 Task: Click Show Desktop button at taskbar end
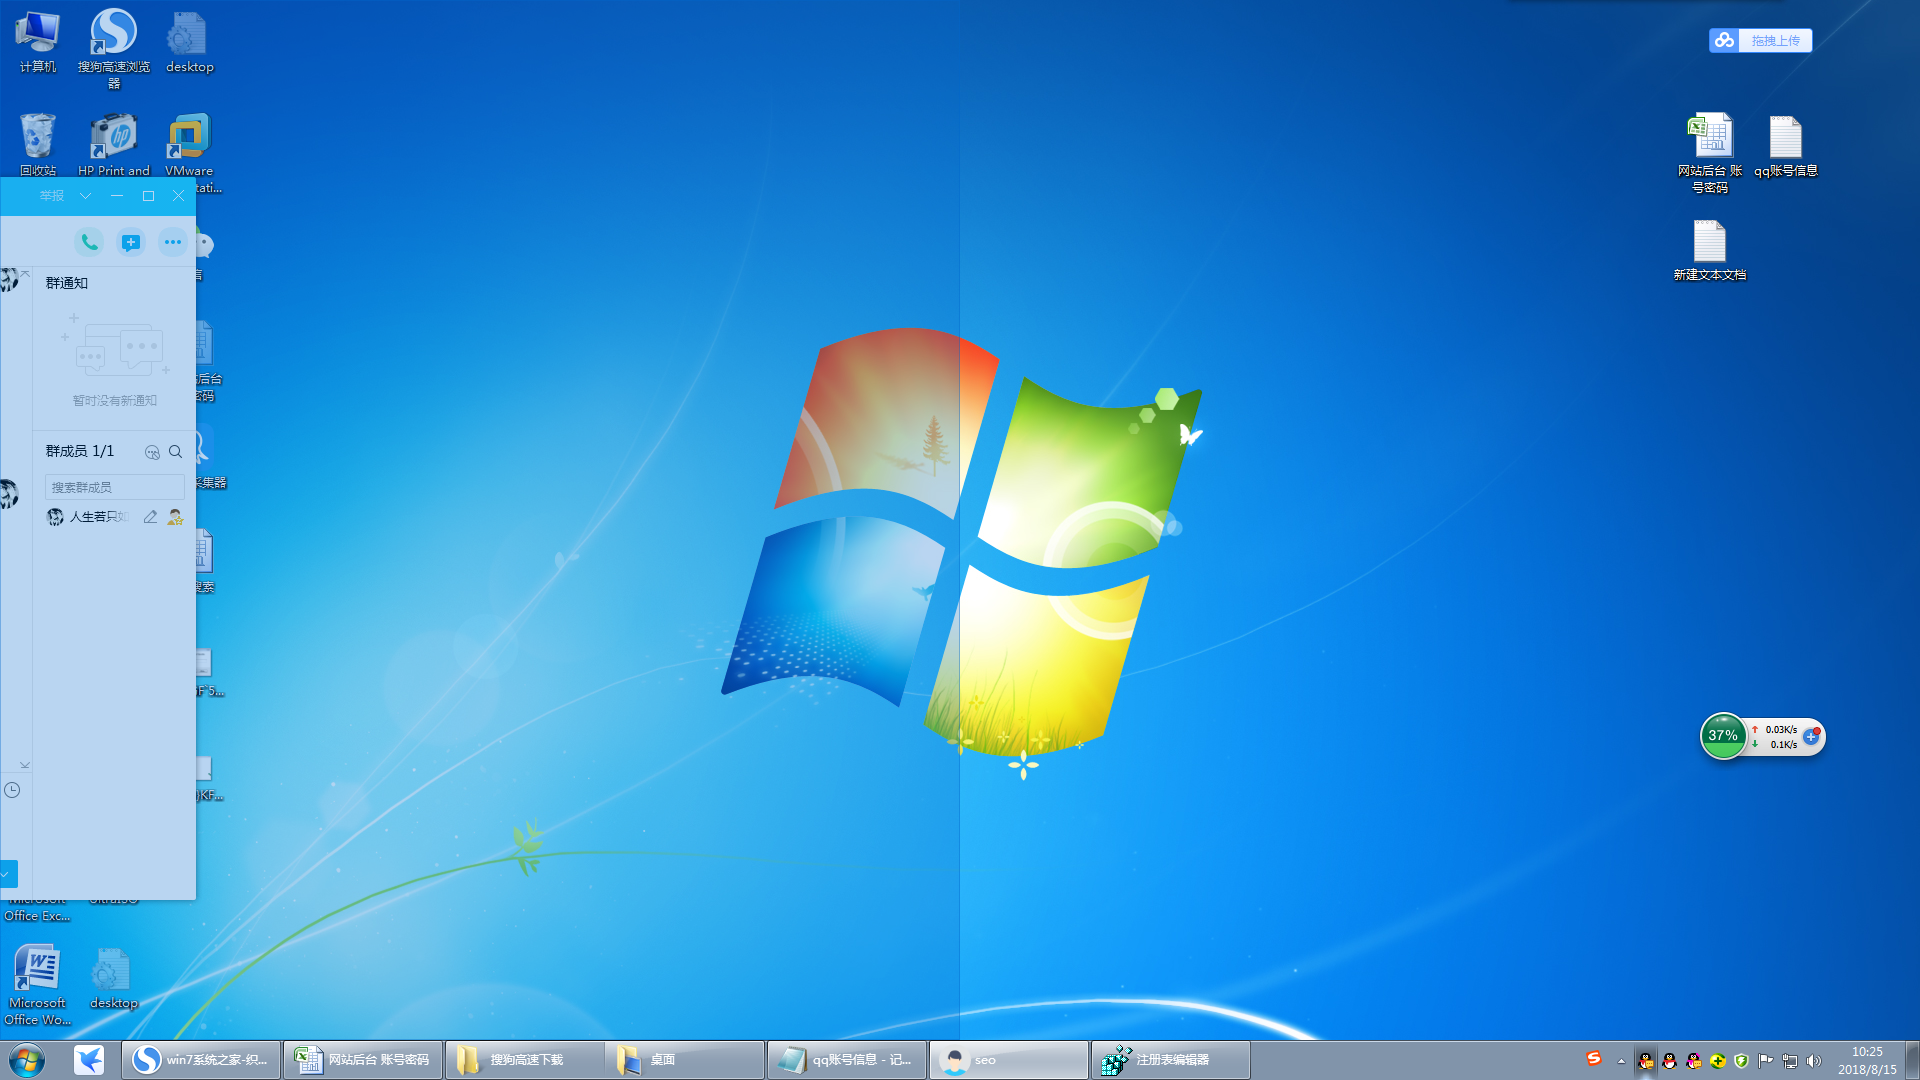1912,1060
